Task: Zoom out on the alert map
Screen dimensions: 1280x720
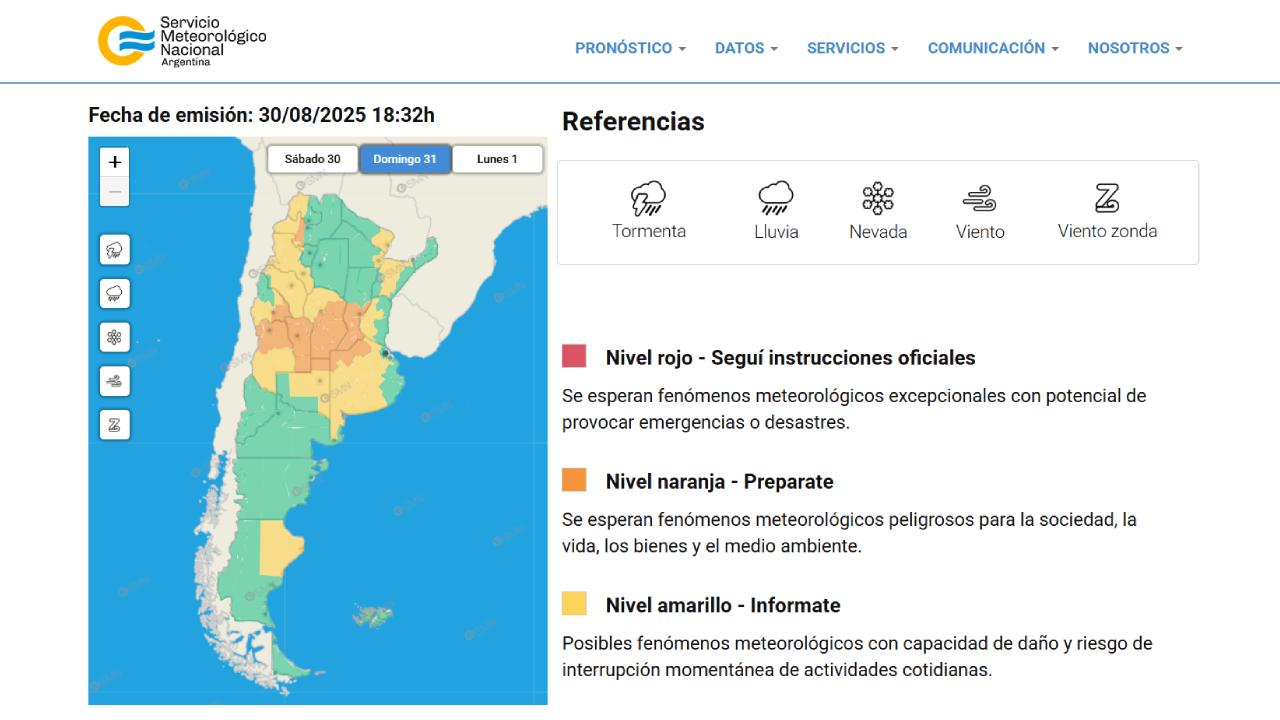Action: (x=115, y=192)
